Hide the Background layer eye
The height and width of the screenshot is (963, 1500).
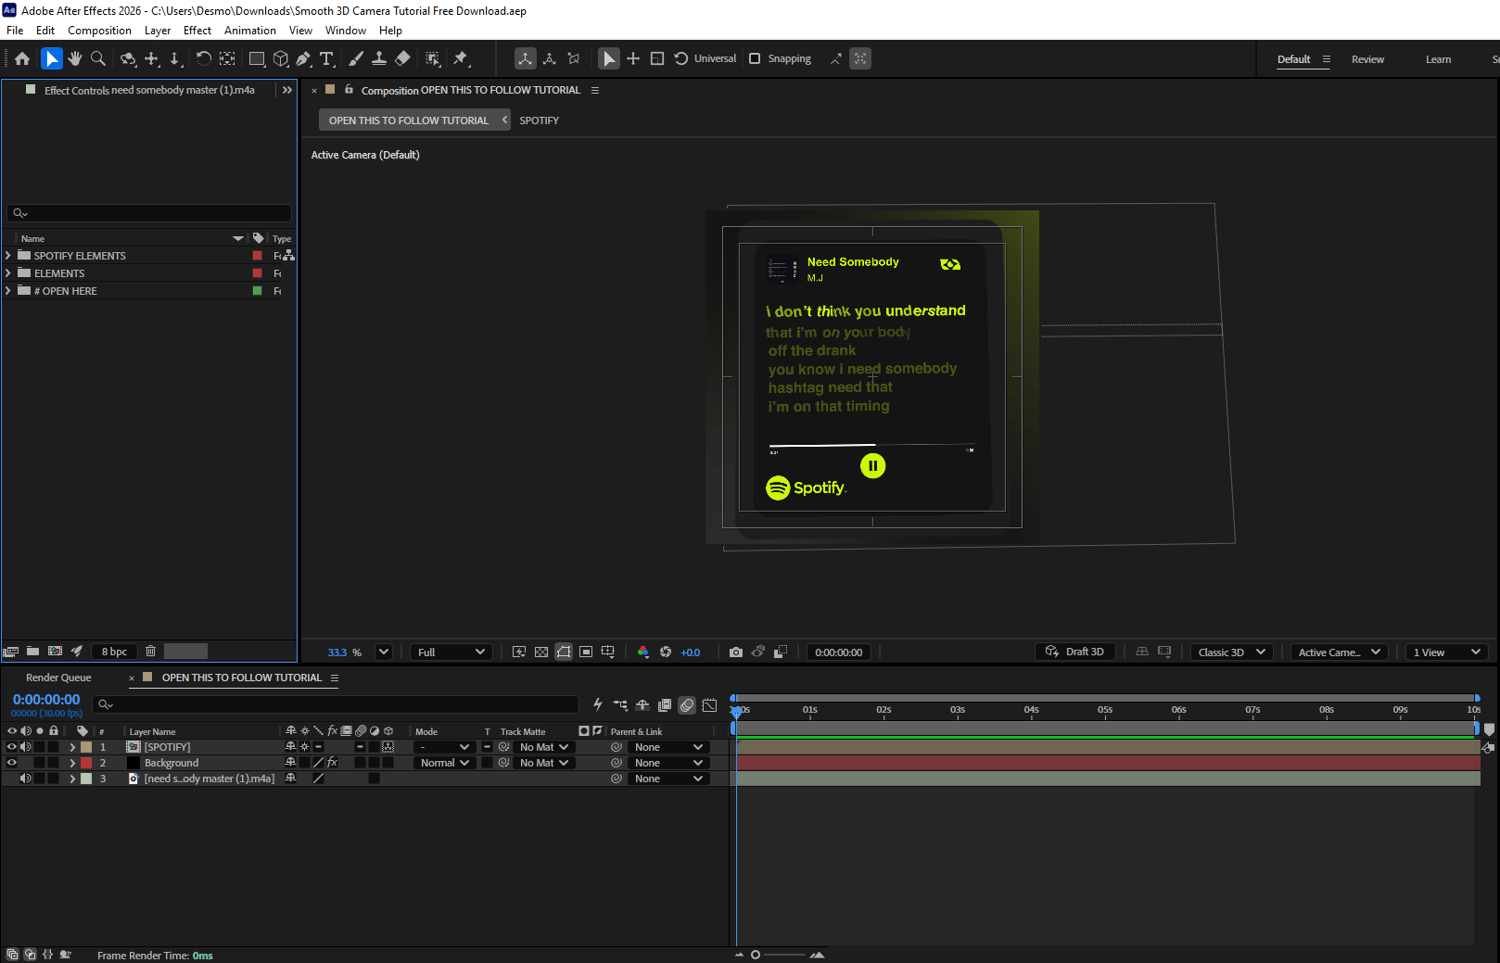tap(12, 763)
